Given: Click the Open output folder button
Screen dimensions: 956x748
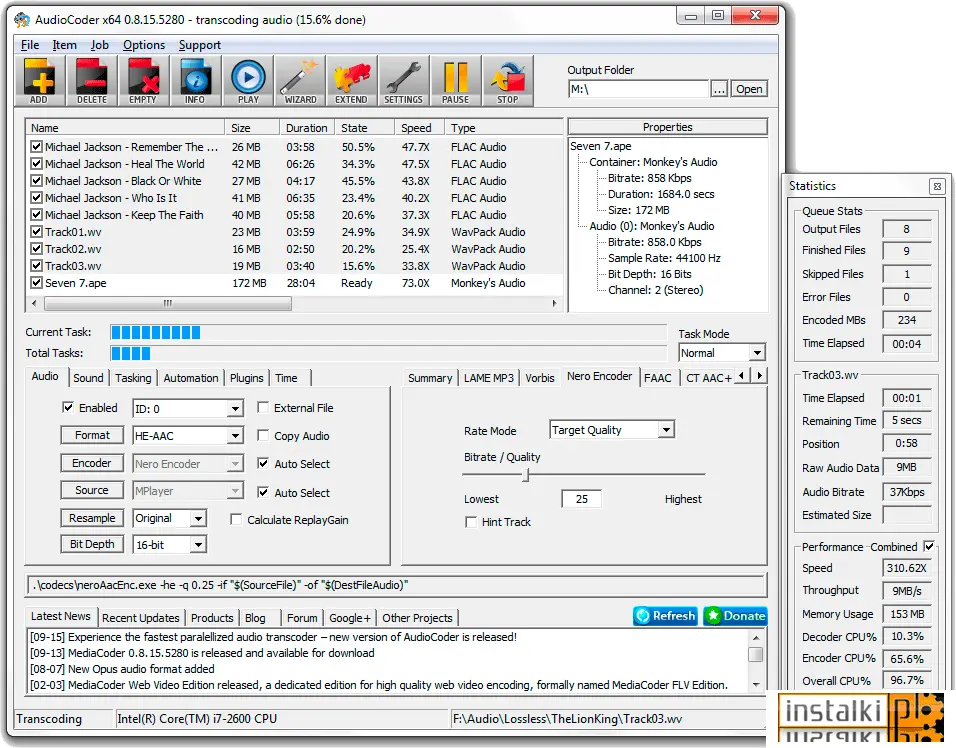Looking at the screenshot, I should (749, 89).
